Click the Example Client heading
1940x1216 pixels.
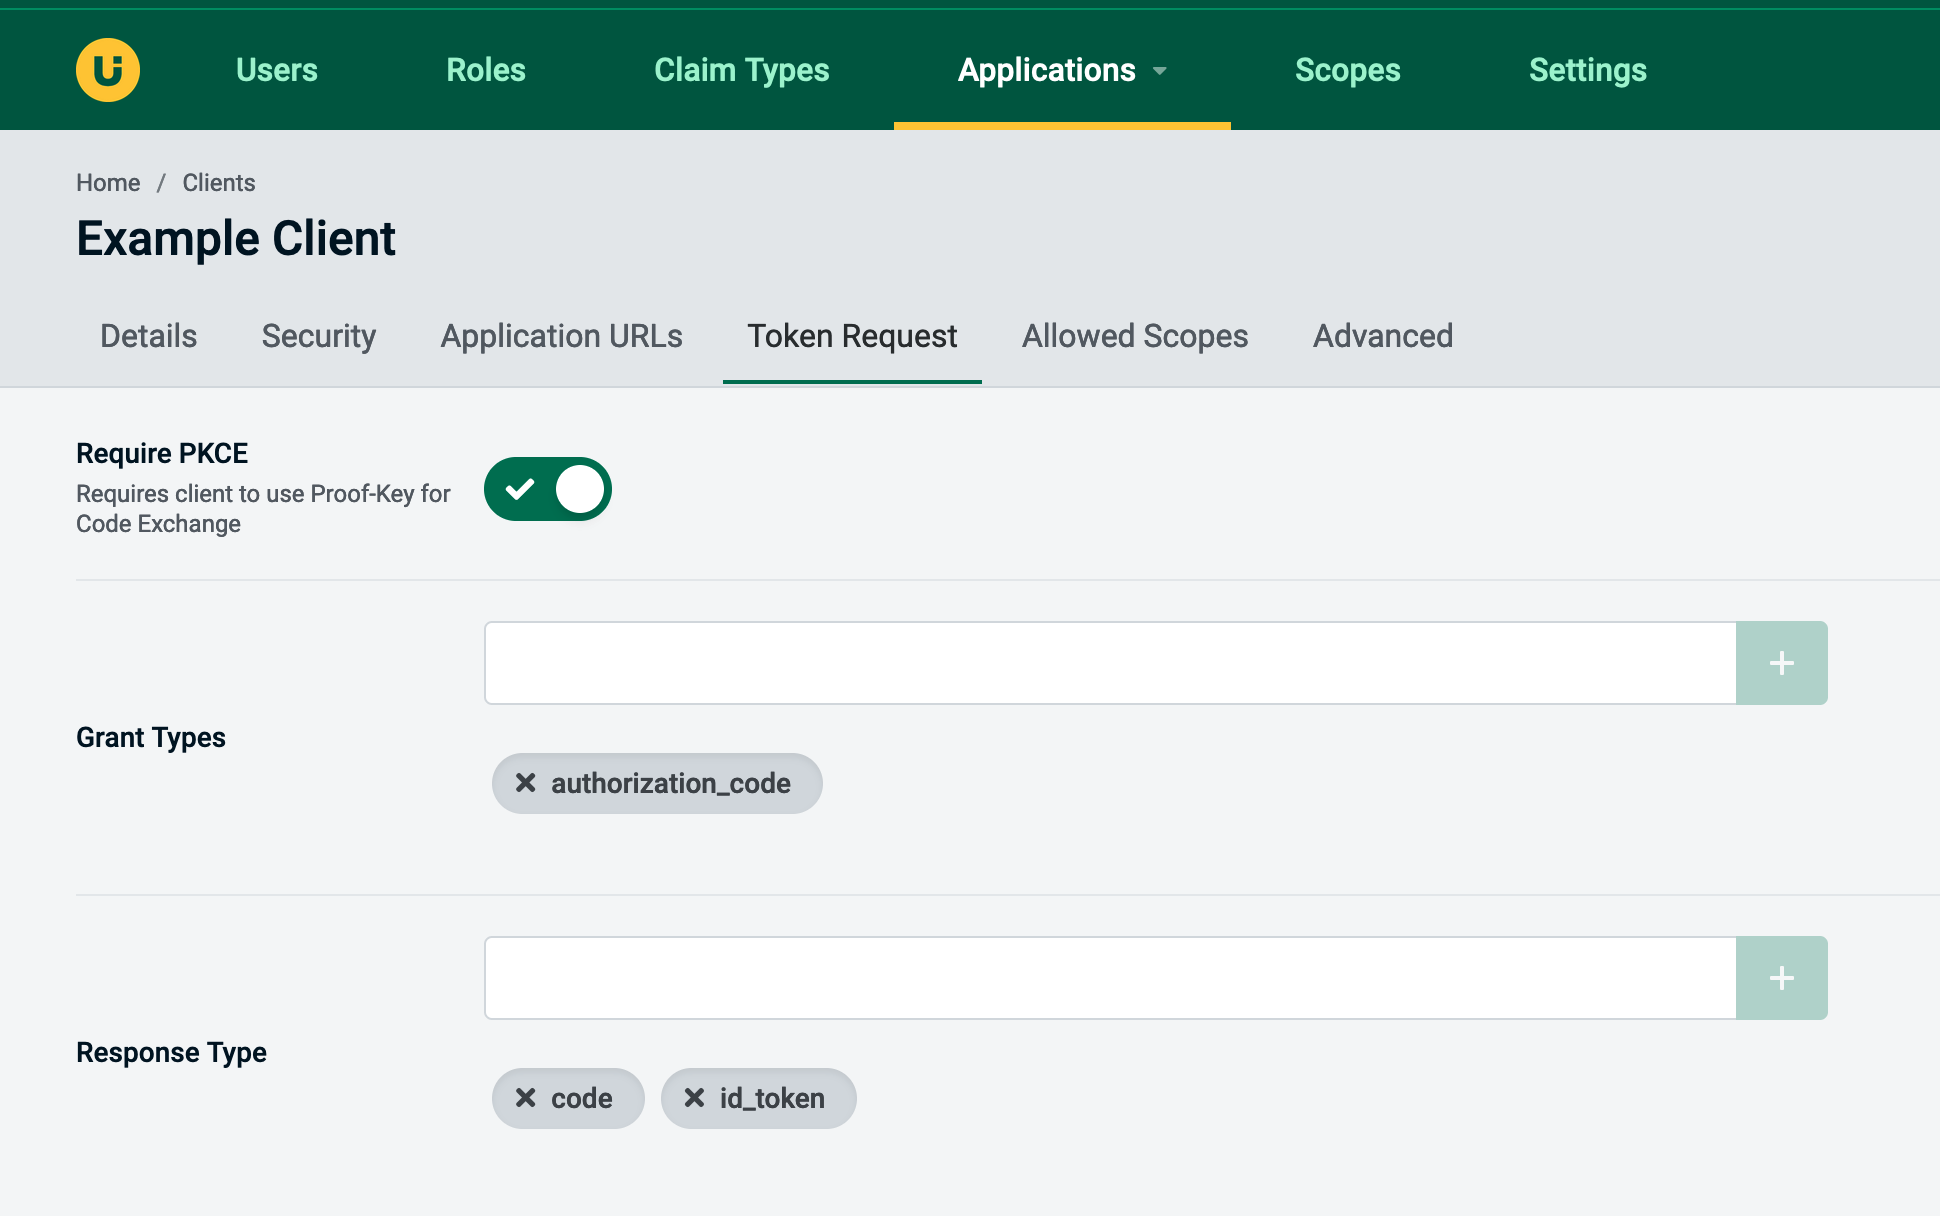[236, 239]
